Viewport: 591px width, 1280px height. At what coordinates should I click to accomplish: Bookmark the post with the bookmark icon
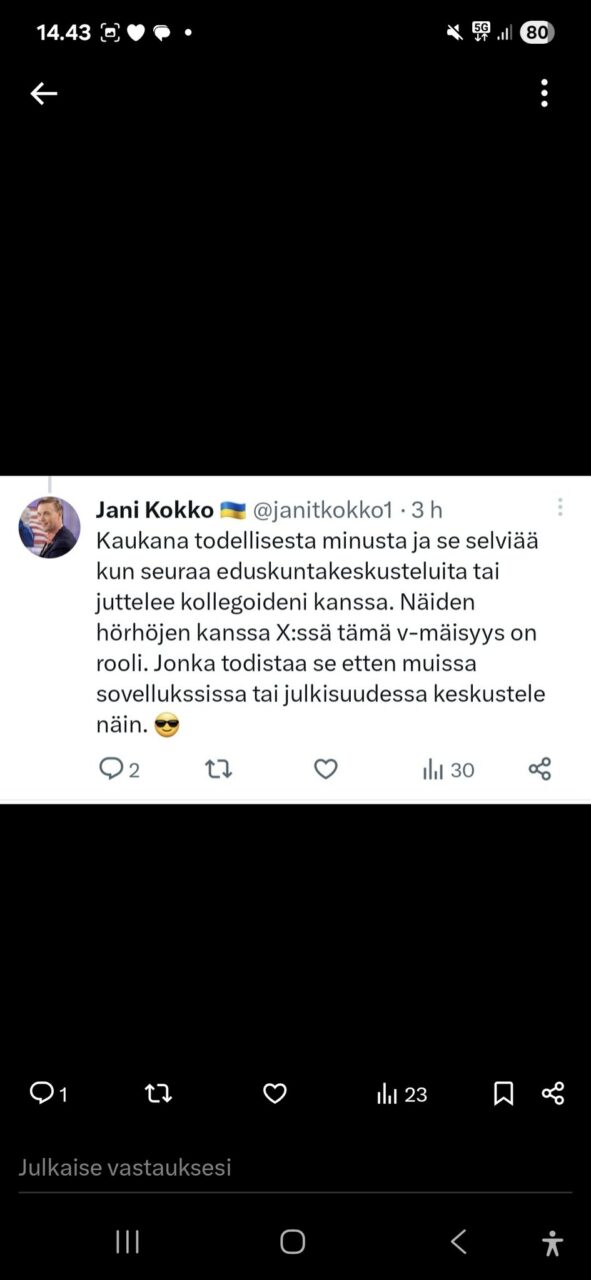(x=504, y=1094)
